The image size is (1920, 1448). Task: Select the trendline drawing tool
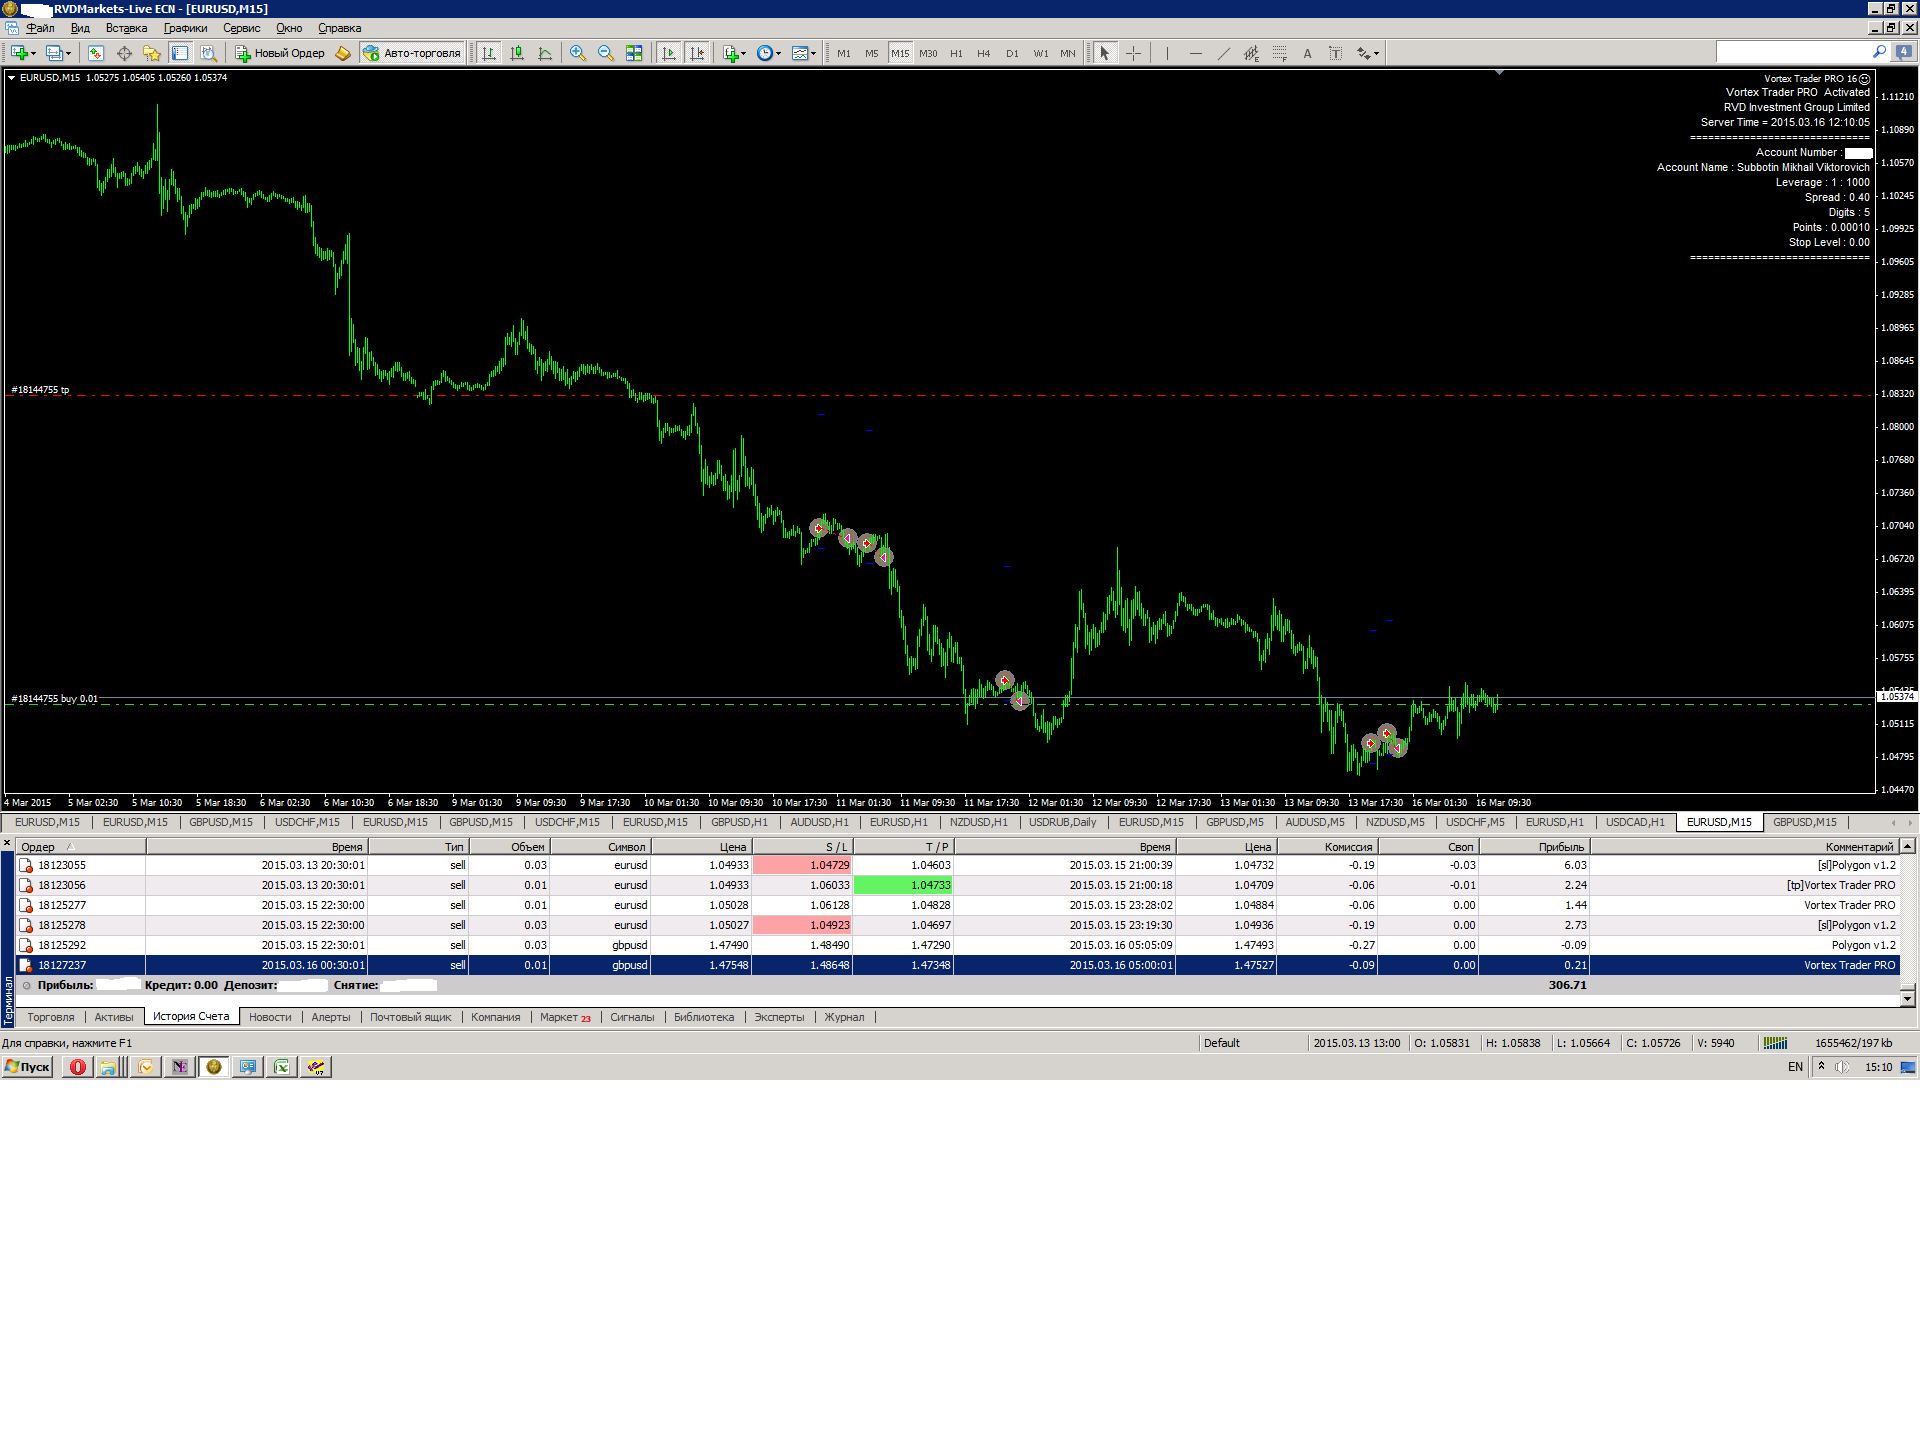(1223, 53)
